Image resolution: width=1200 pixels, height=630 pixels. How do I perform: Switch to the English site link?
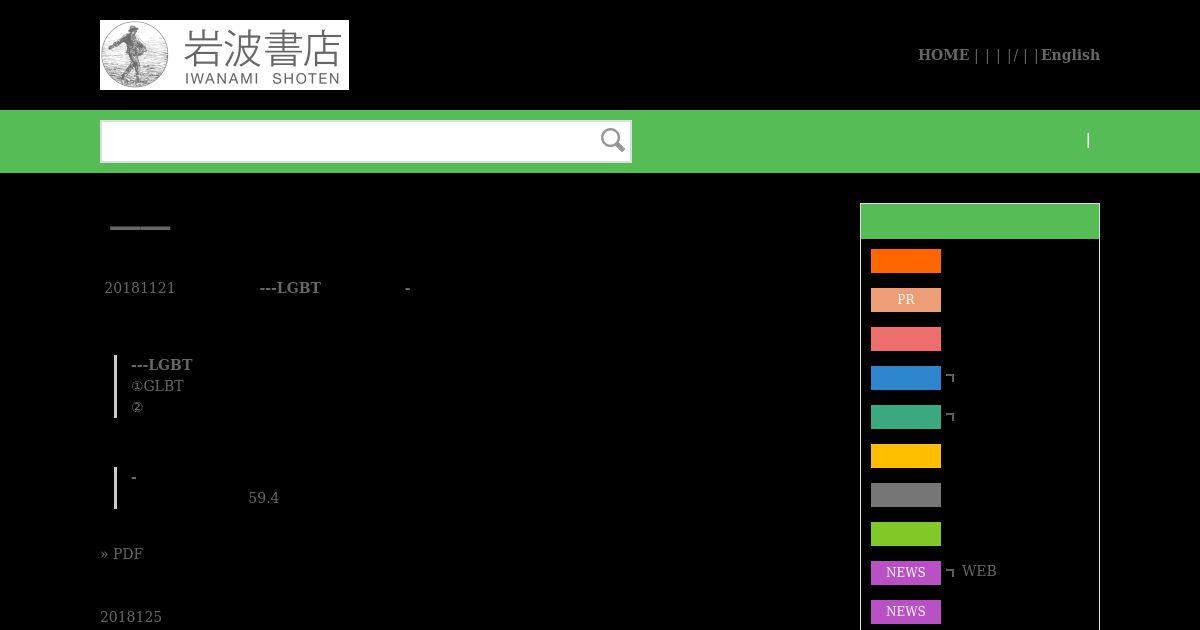pos(1070,55)
